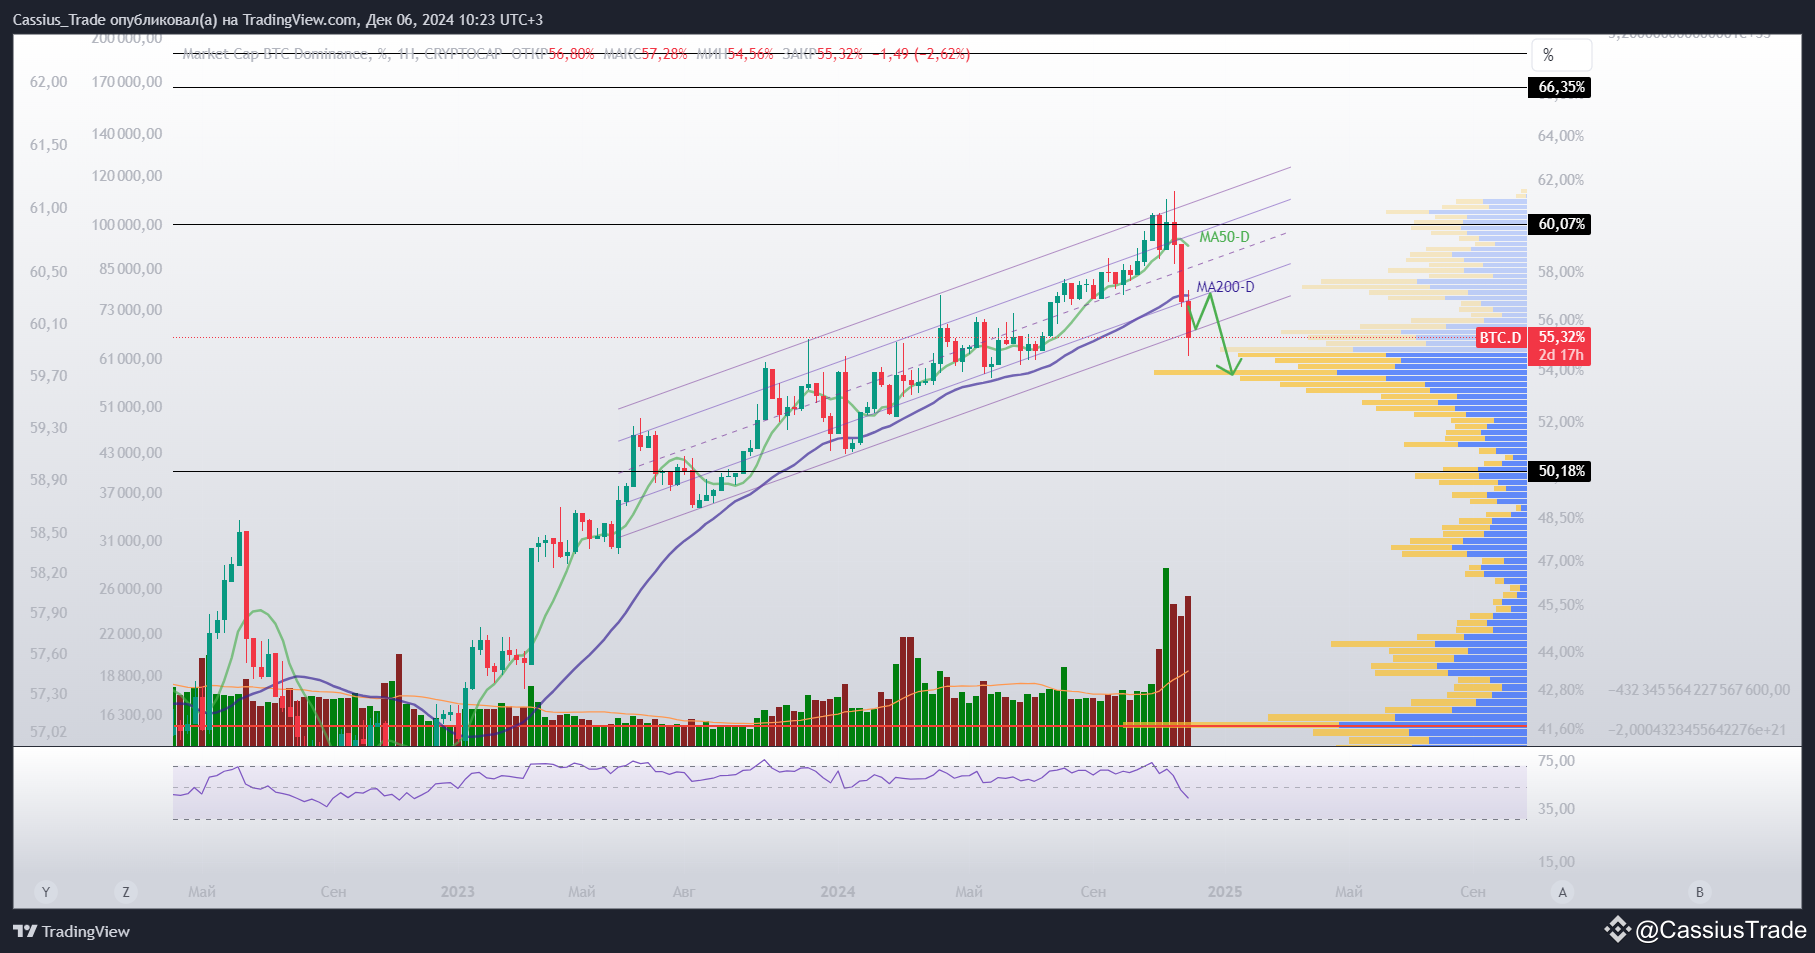This screenshot has width=1815, height=953.
Task: Click the 35,00 RSI scale label
Action: (1556, 809)
